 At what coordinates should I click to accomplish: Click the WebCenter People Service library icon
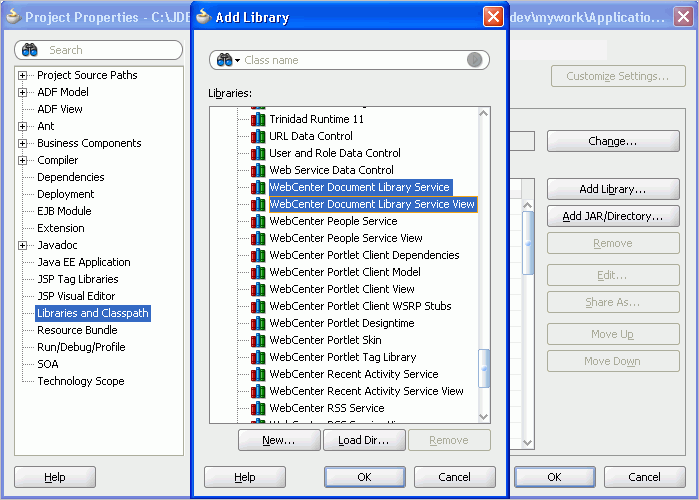pyautogui.click(x=258, y=221)
